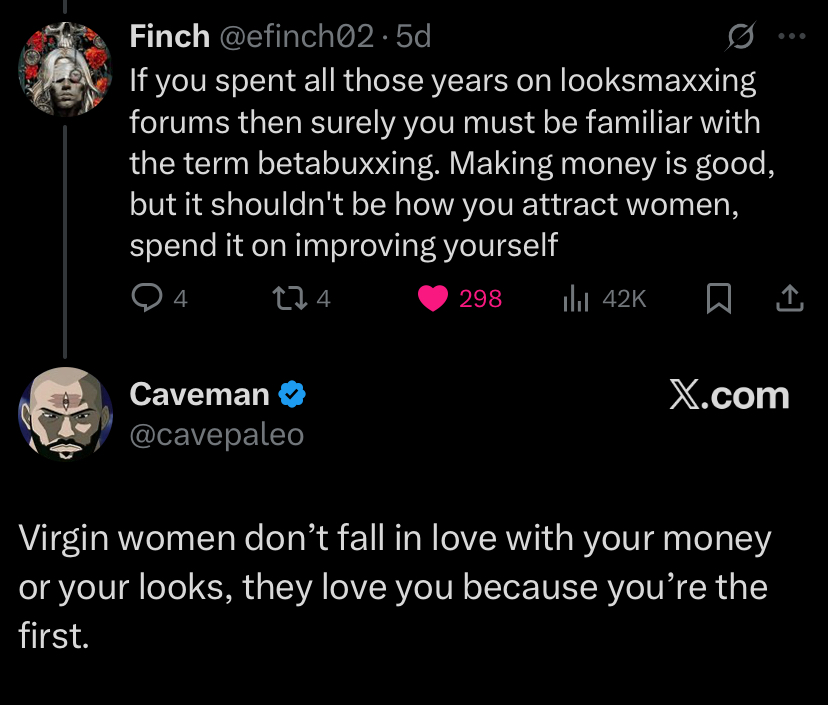Click the 42K views count

[x=625, y=298]
